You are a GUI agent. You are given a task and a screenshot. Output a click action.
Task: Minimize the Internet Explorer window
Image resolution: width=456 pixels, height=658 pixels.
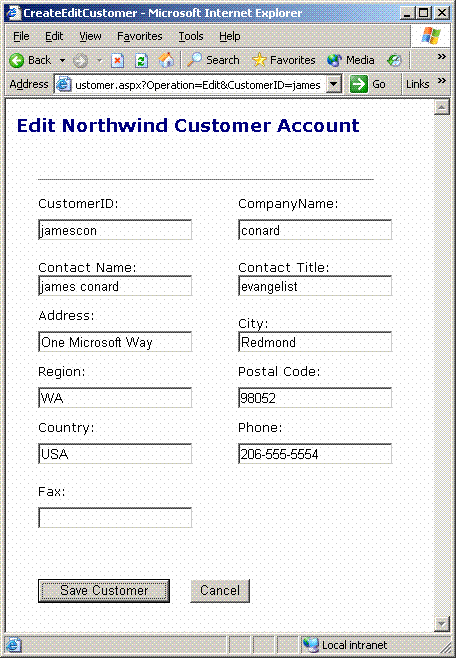(x=406, y=13)
